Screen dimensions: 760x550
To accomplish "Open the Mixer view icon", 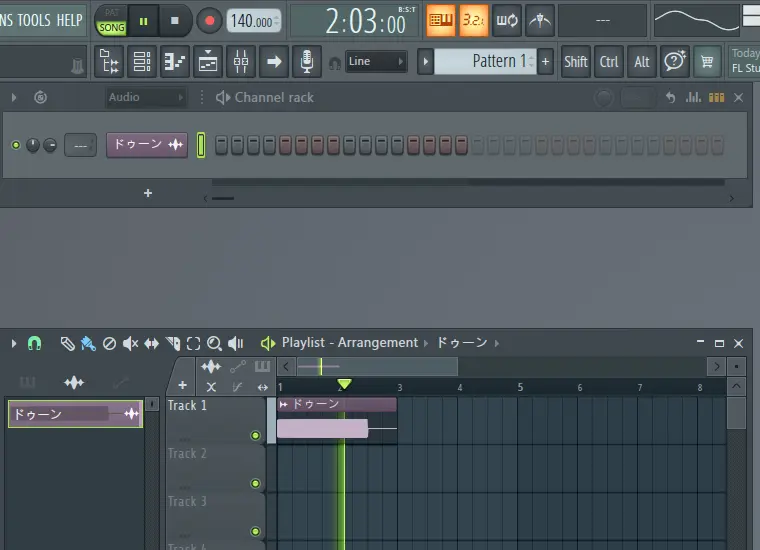I will (241, 62).
